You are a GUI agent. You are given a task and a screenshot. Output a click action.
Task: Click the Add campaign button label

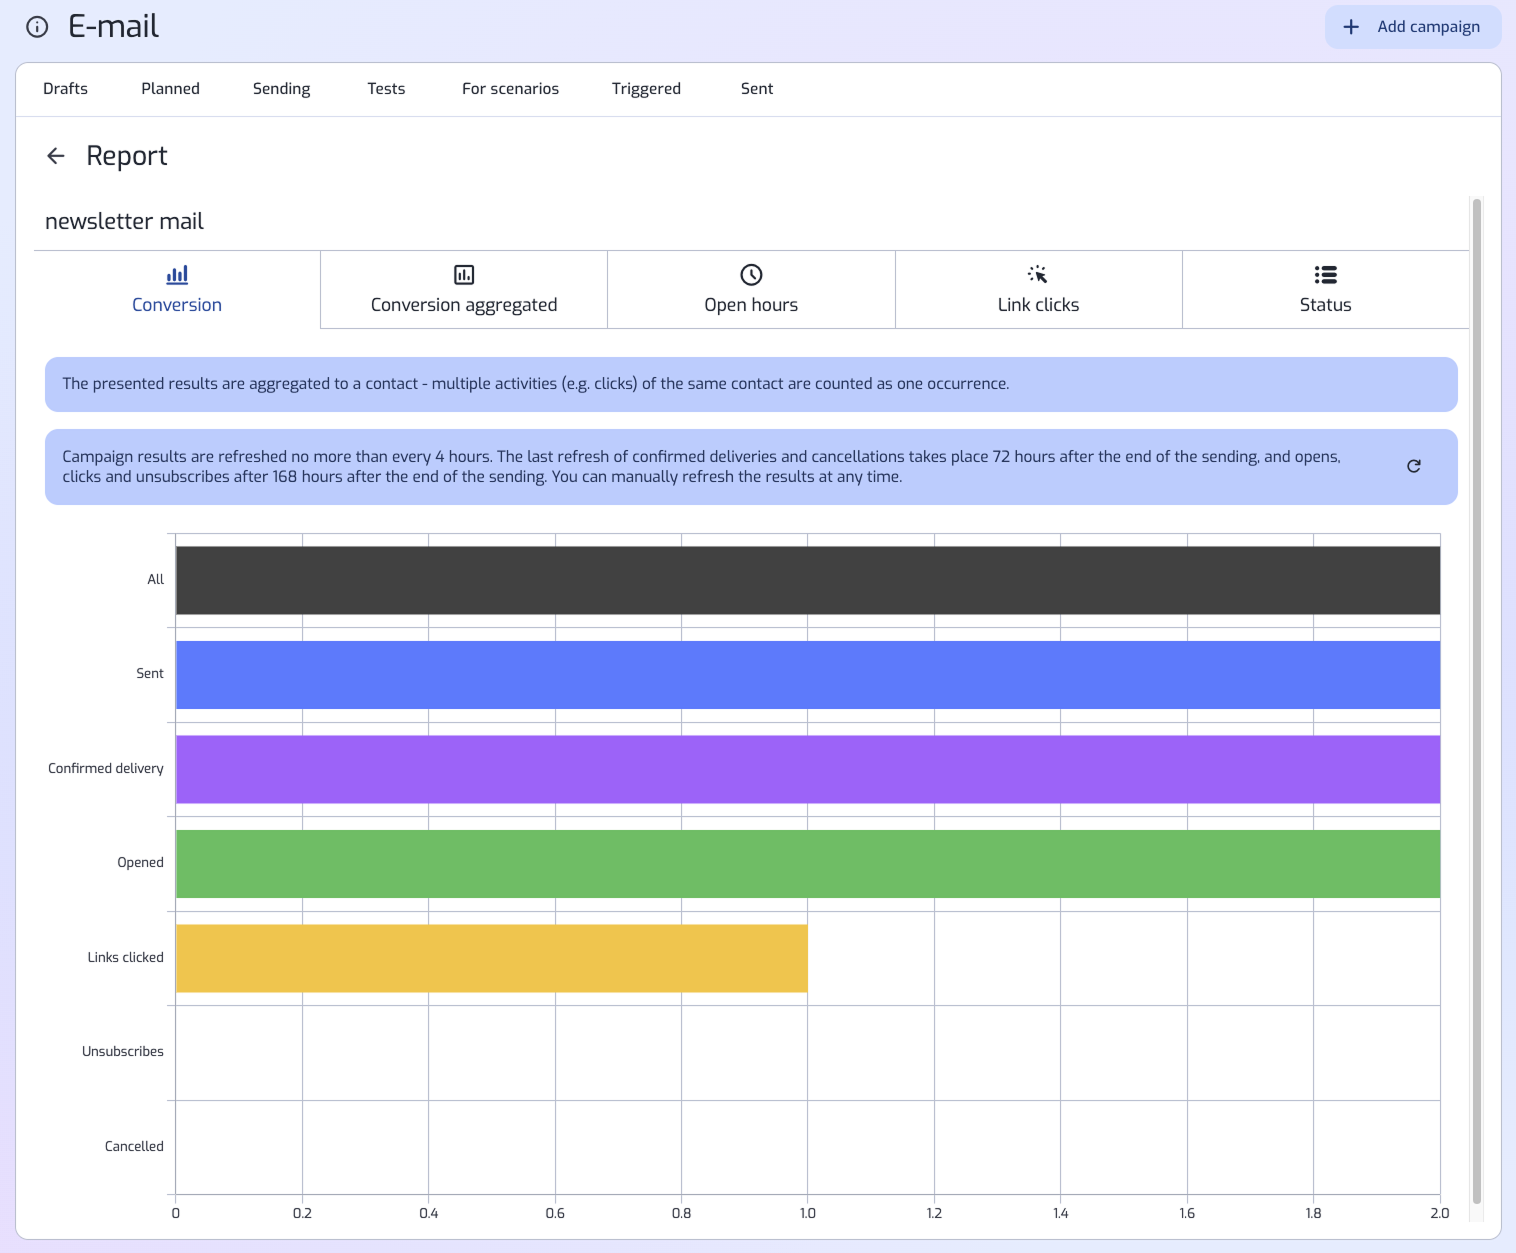pyautogui.click(x=1428, y=27)
